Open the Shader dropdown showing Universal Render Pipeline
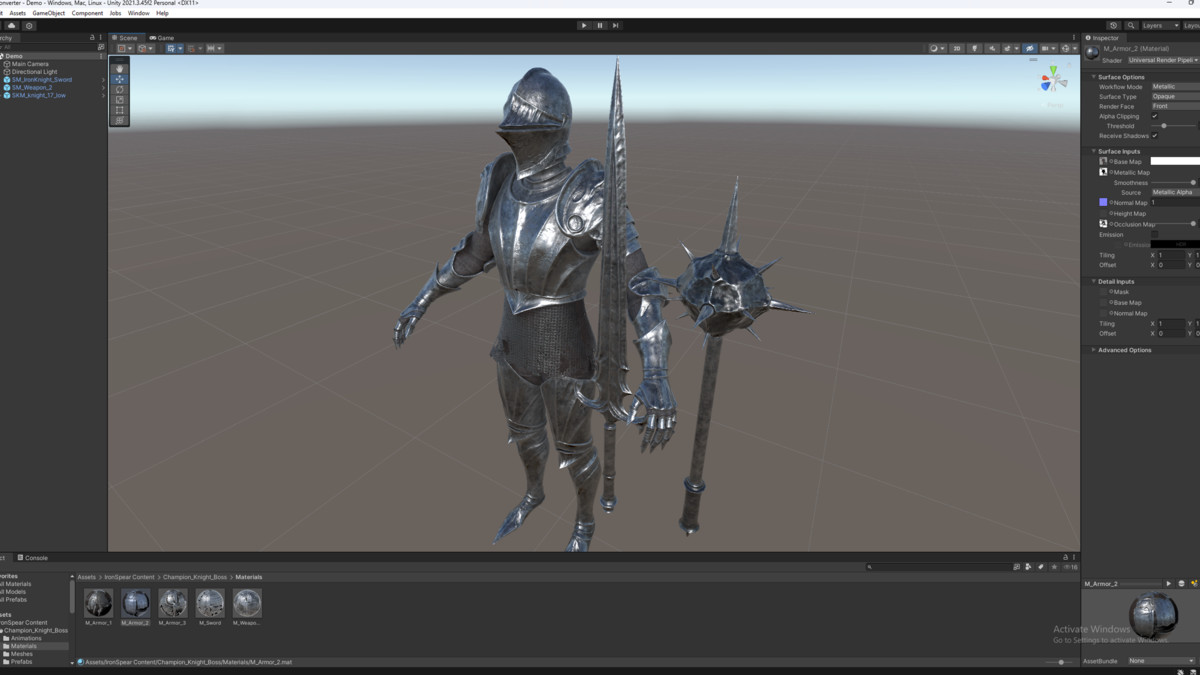 tap(1160, 60)
